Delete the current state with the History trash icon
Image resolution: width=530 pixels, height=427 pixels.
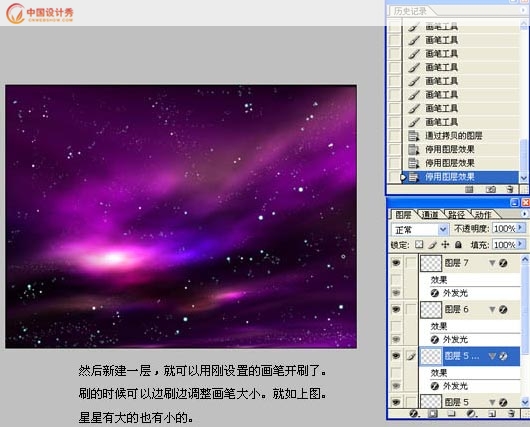click(510, 189)
